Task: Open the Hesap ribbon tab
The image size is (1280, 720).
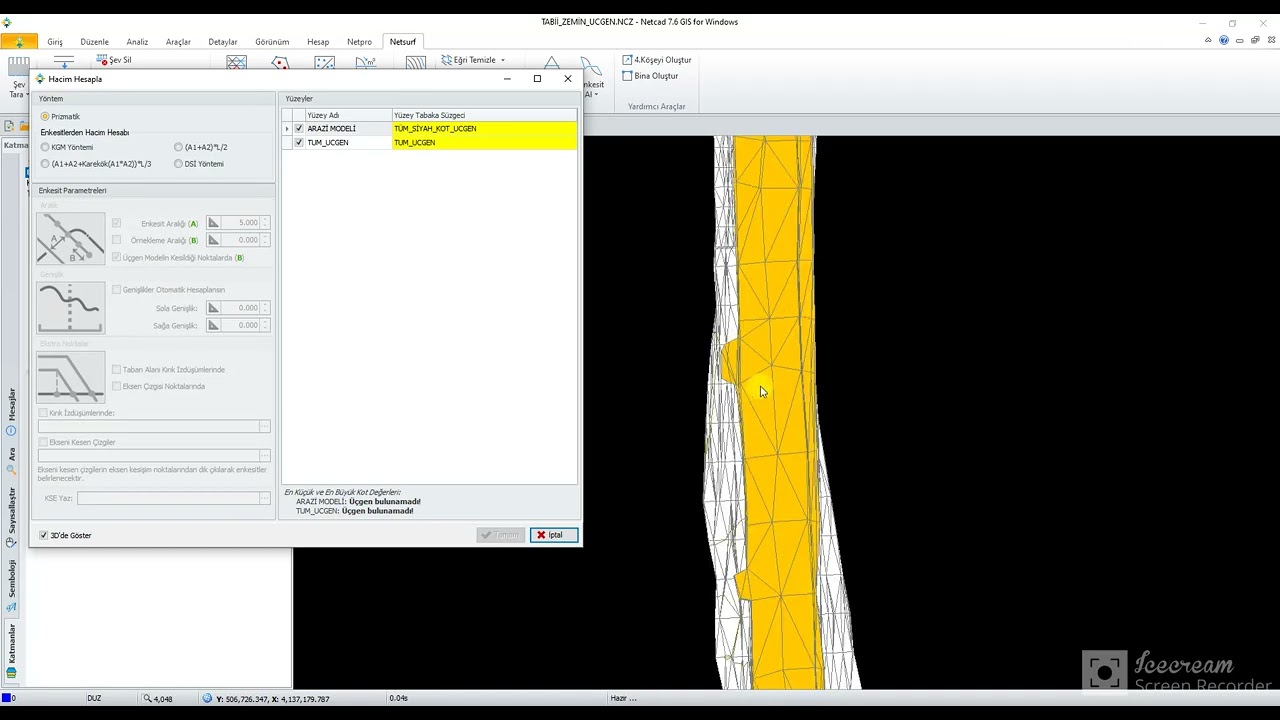Action: [x=318, y=42]
